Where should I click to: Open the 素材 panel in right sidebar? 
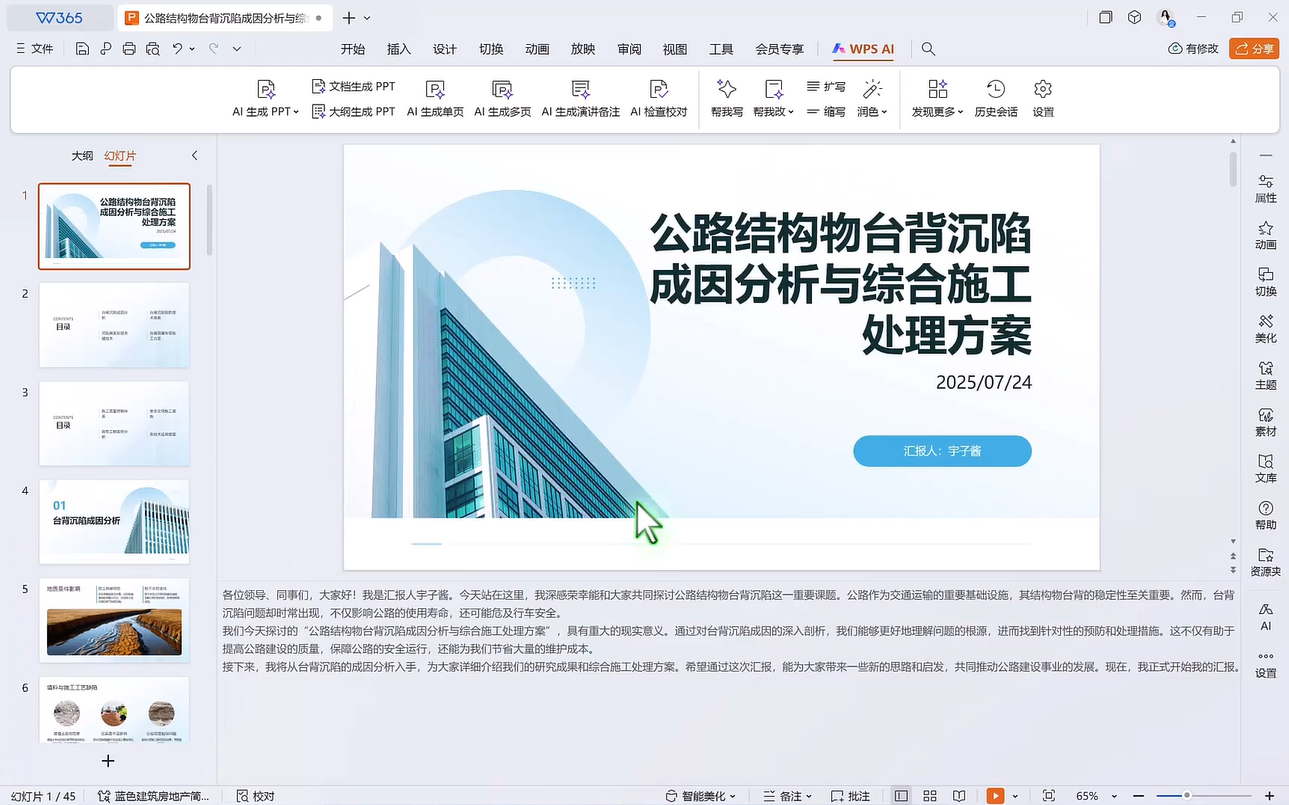point(1265,422)
